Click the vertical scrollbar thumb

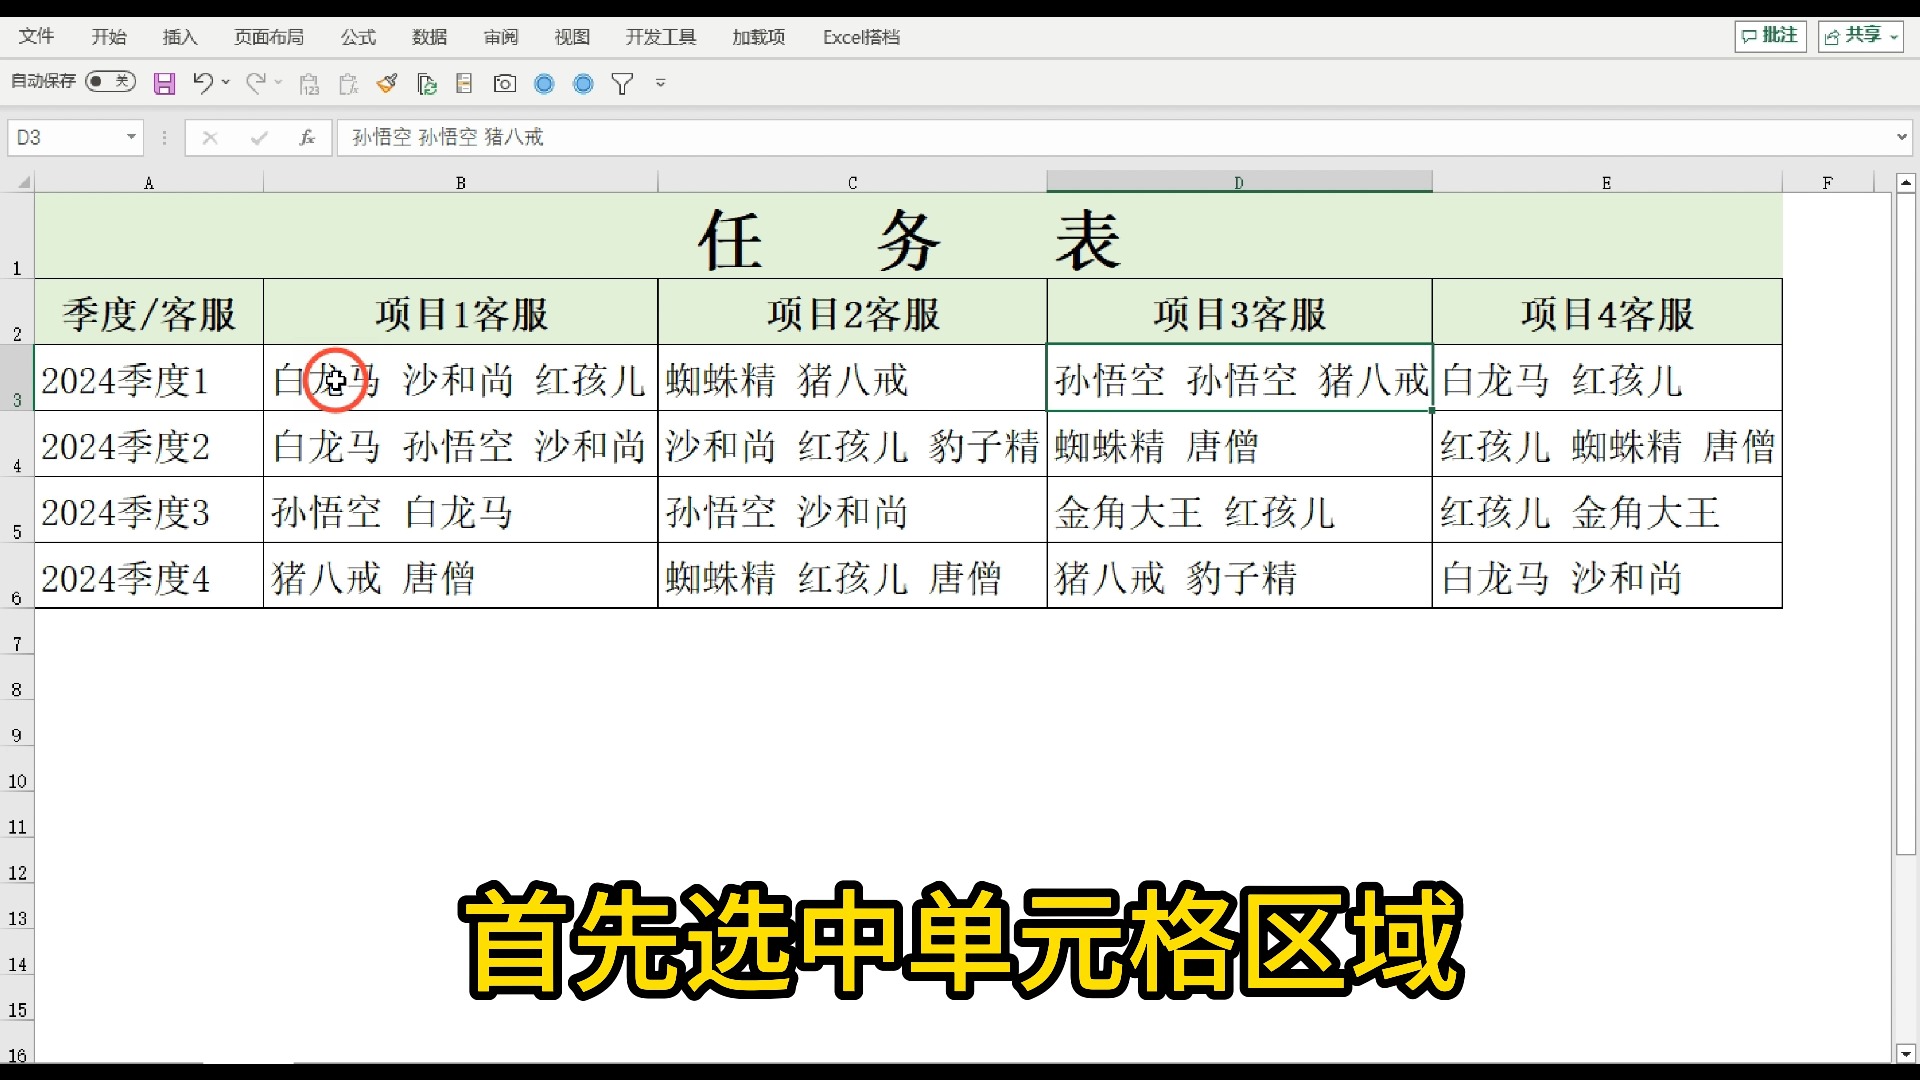point(1906,524)
